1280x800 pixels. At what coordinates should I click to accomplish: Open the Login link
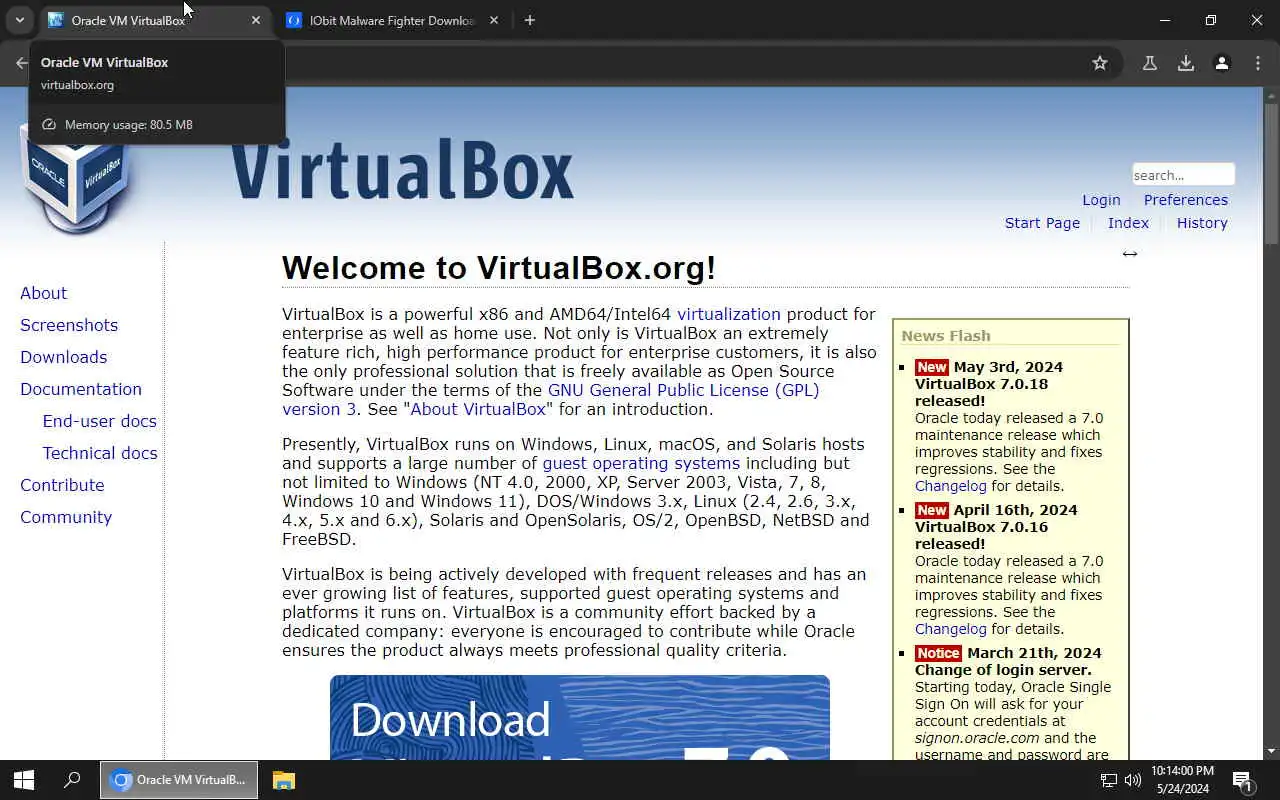tap(1101, 200)
